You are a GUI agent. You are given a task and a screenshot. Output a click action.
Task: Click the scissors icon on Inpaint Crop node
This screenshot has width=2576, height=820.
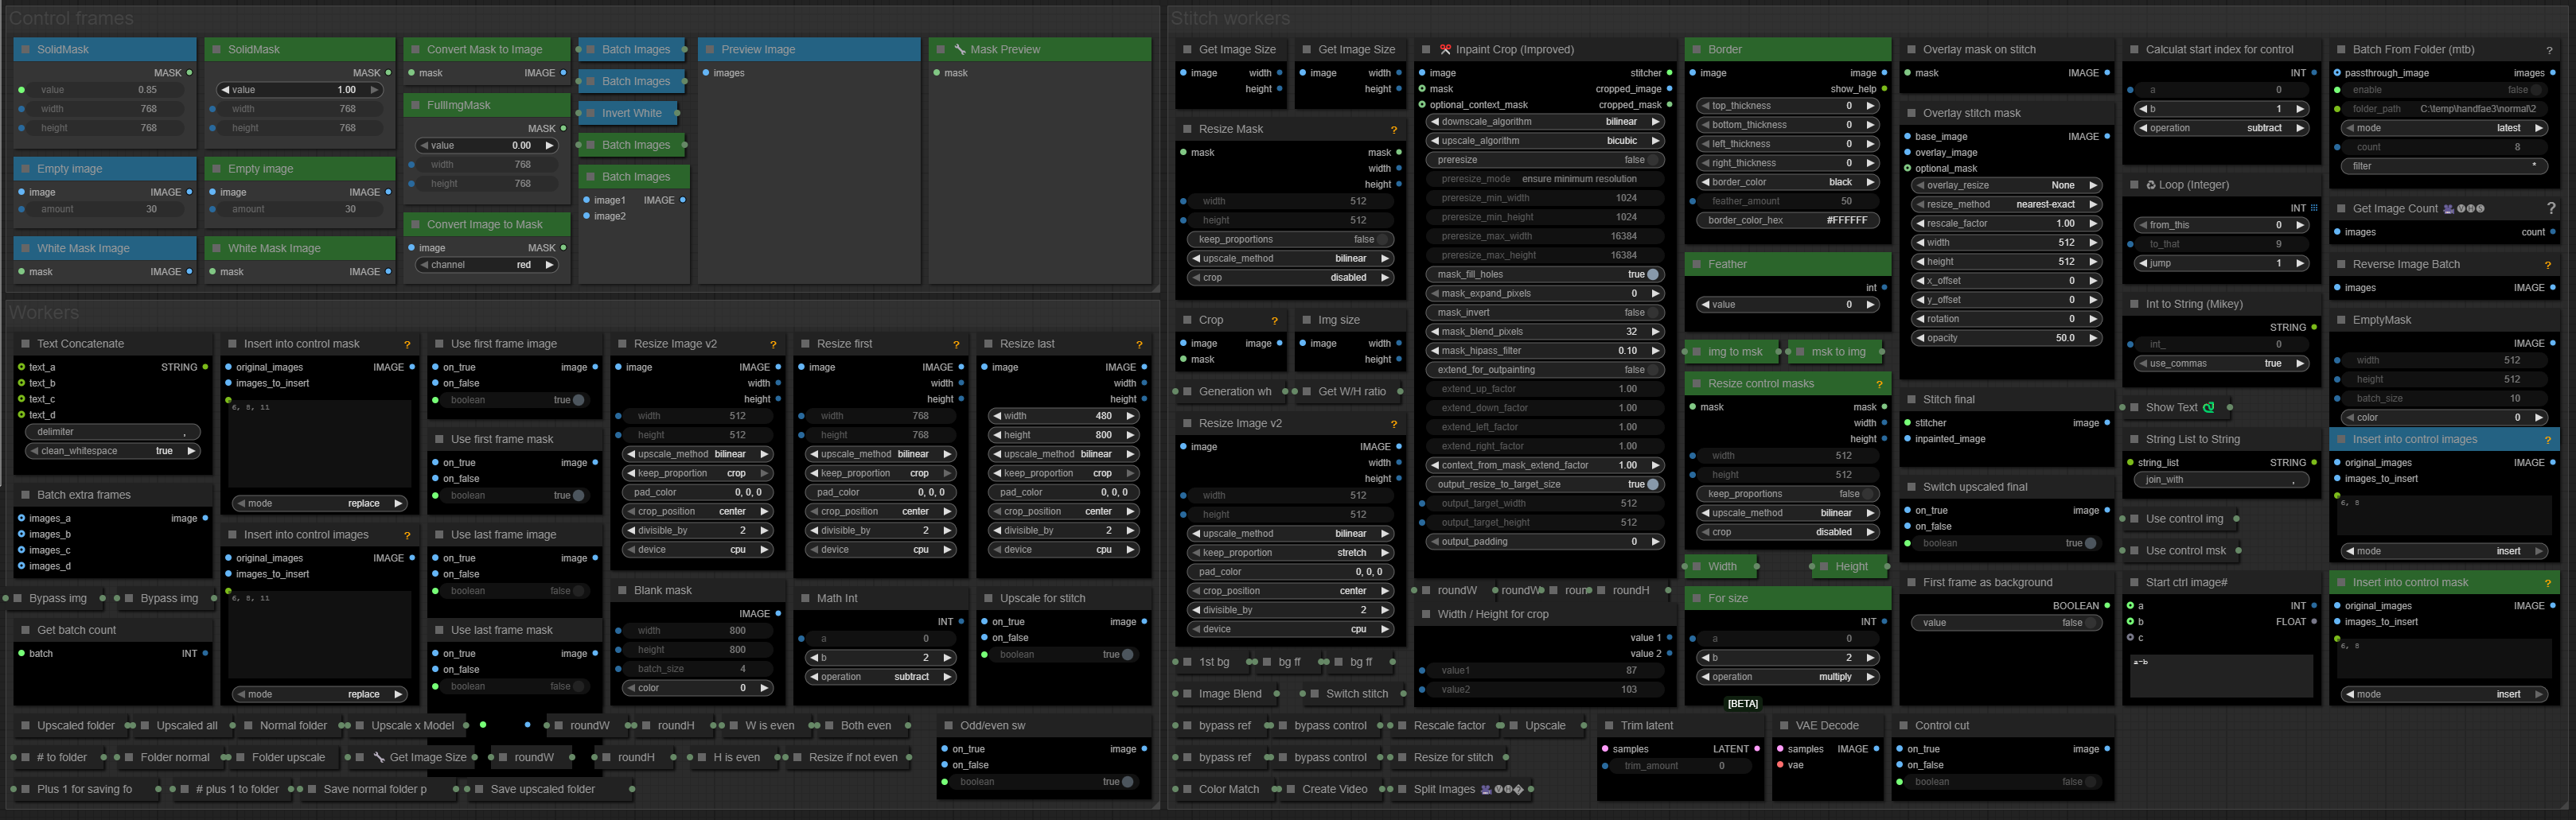click(1445, 49)
